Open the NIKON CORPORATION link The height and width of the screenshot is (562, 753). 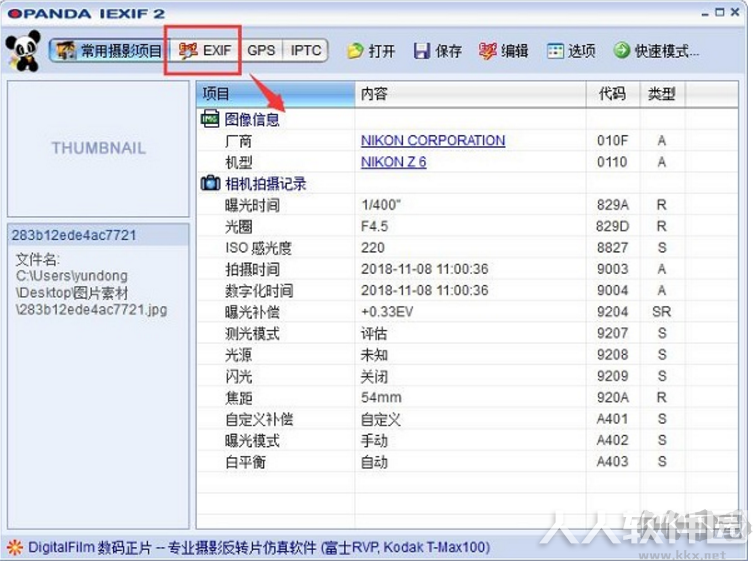(x=433, y=140)
